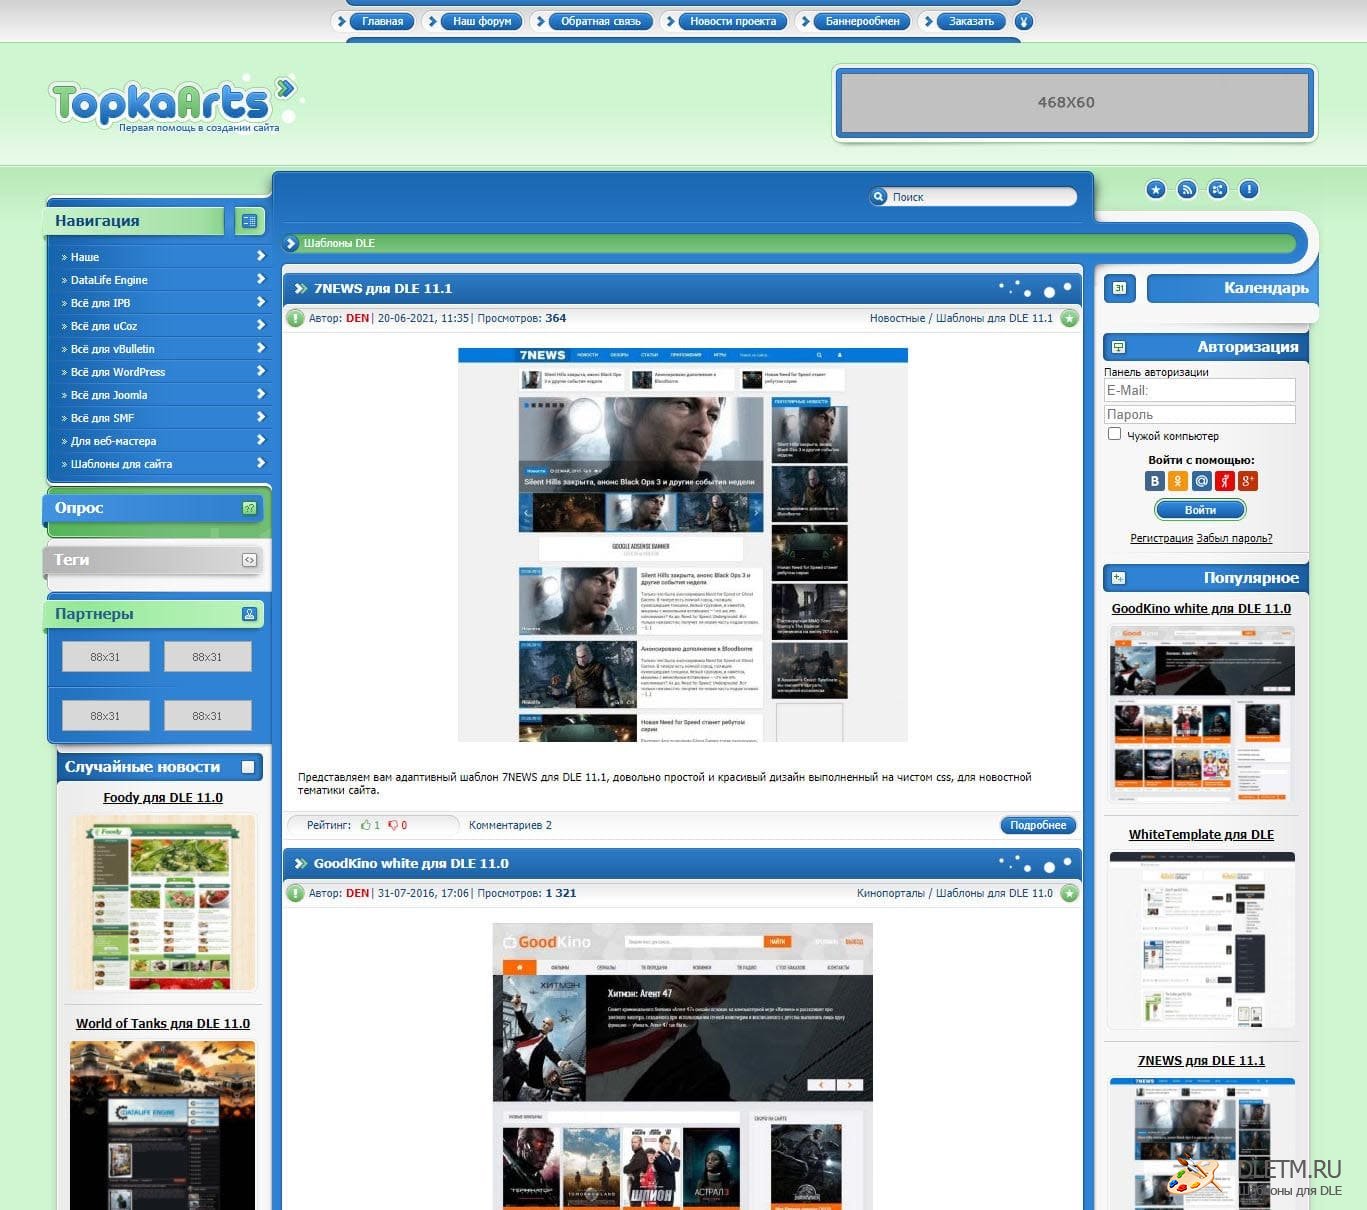This screenshot has width=1367, height=1210.
Task: Click the Поиск search field
Action: [x=980, y=197]
